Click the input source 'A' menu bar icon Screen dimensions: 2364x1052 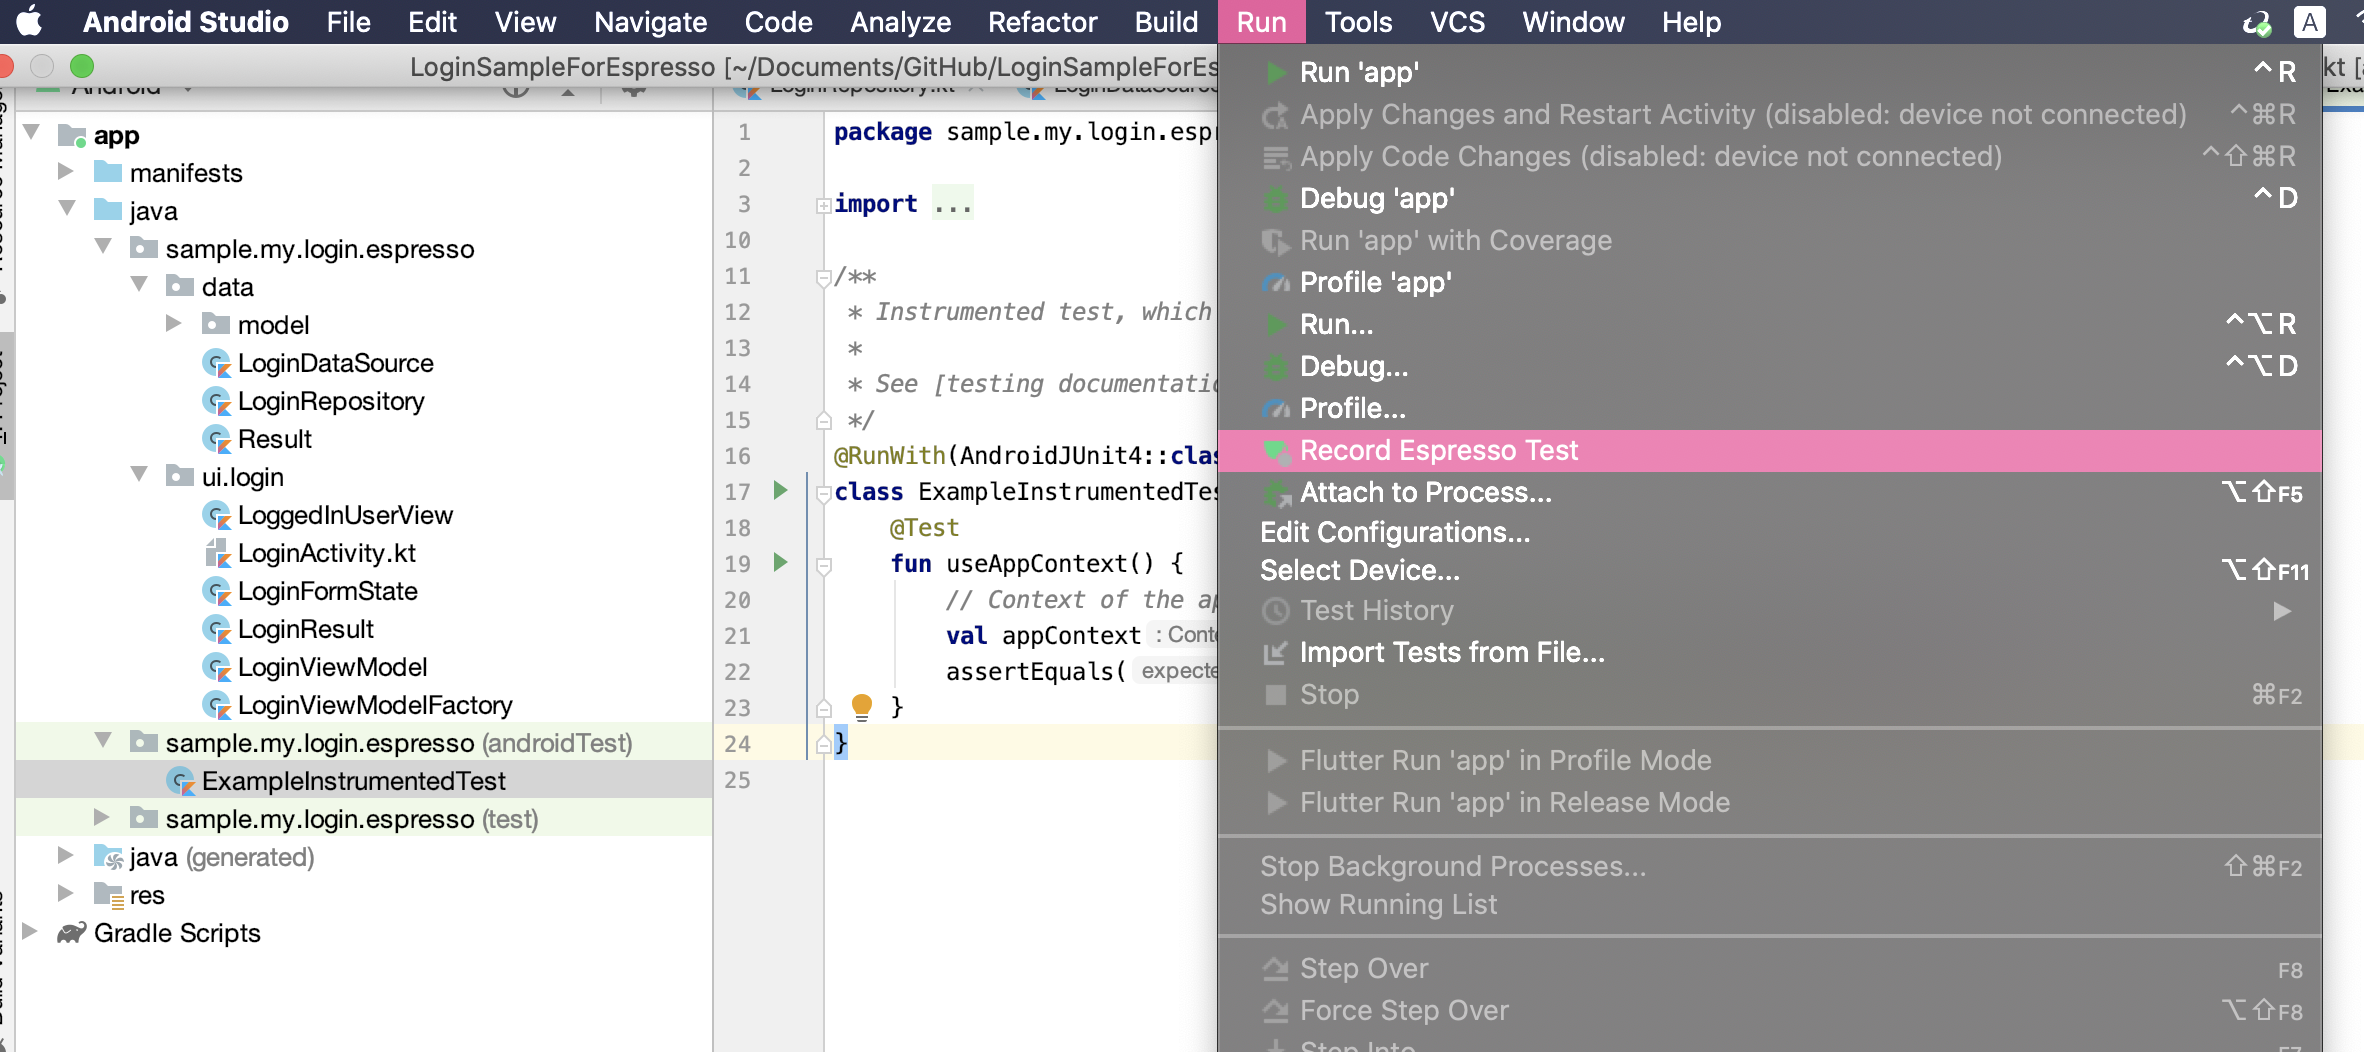(x=2310, y=22)
